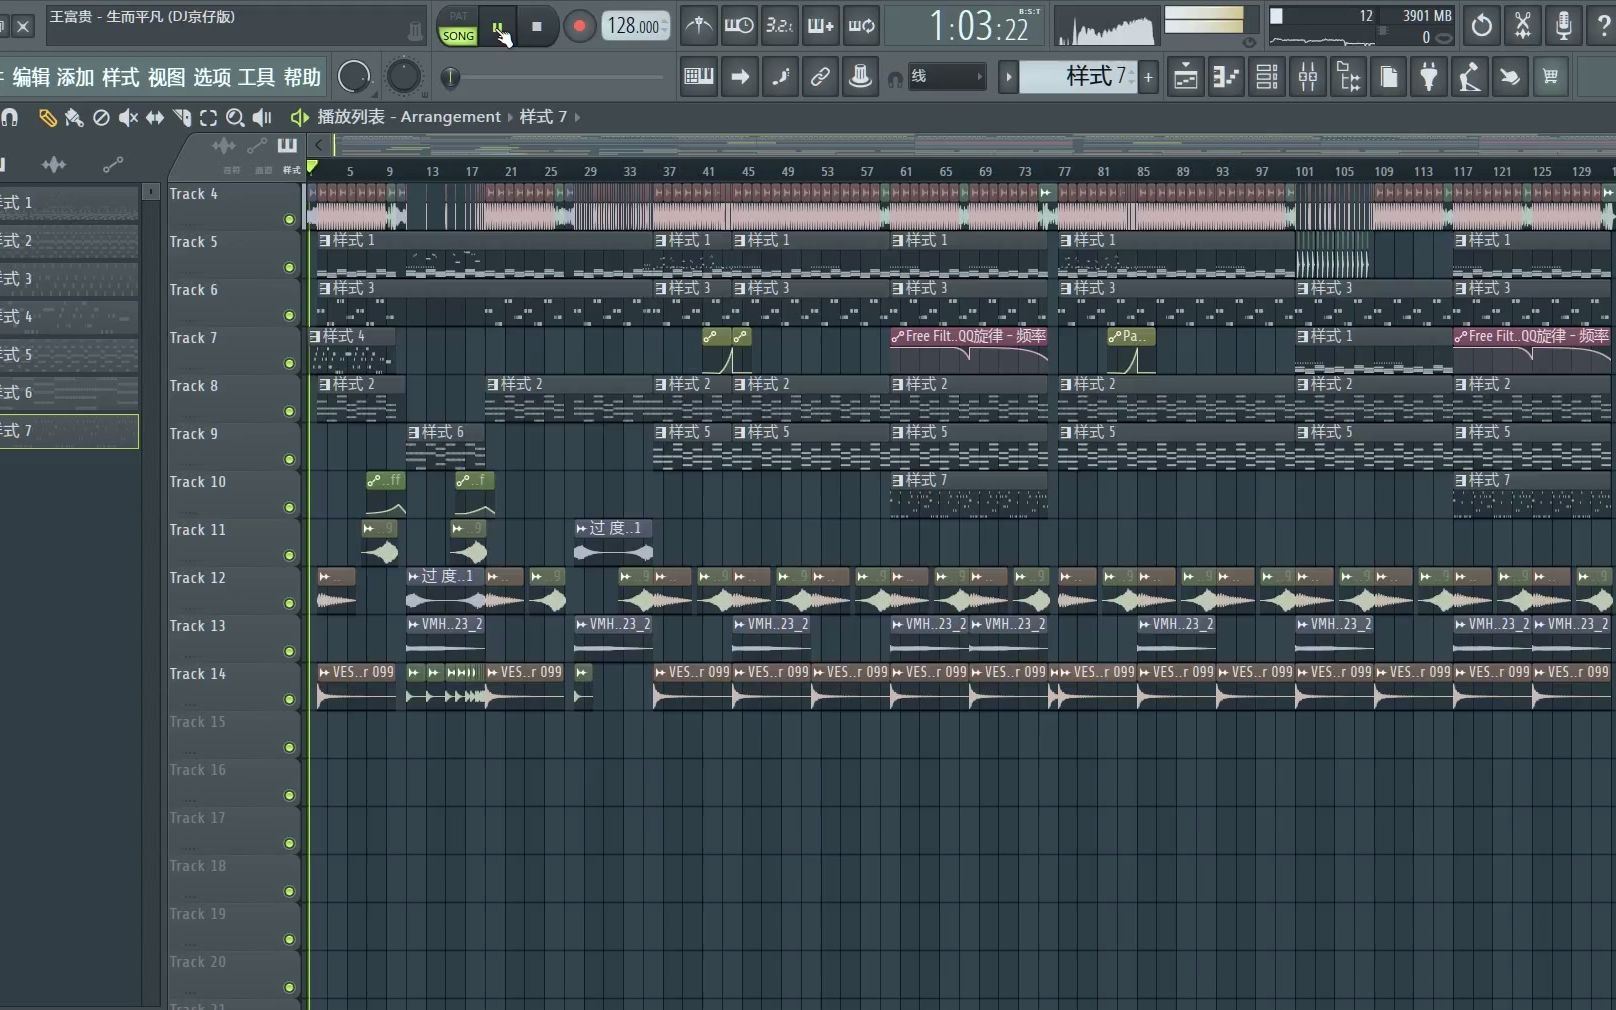
Task: Open the audio editor scissors icon
Action: (1523, 26)
